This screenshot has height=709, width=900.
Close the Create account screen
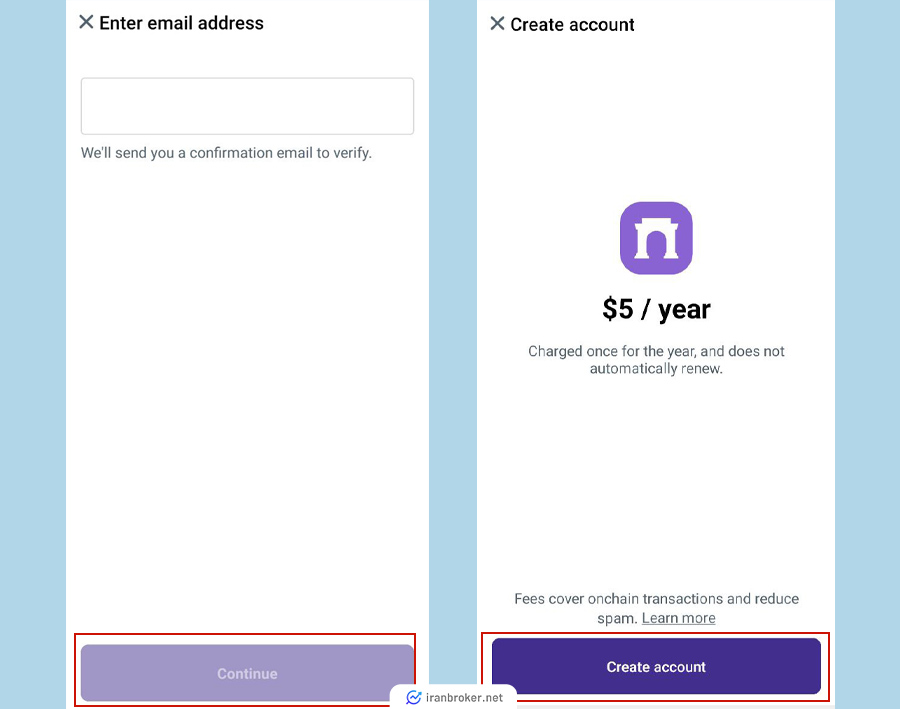pos(497,24)
